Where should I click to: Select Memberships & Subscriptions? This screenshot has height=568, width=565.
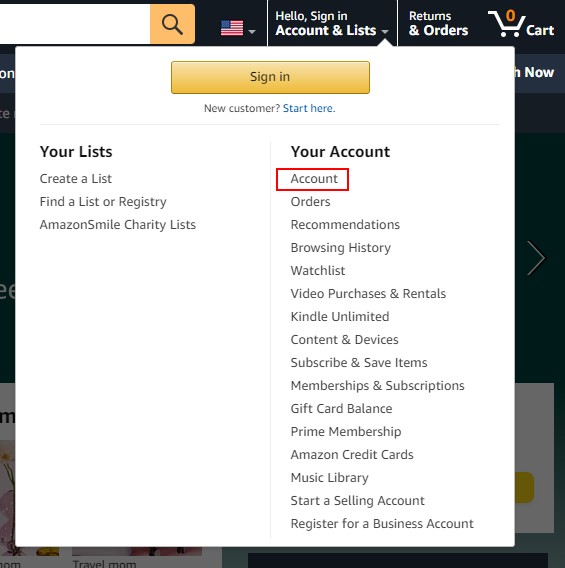377,386
